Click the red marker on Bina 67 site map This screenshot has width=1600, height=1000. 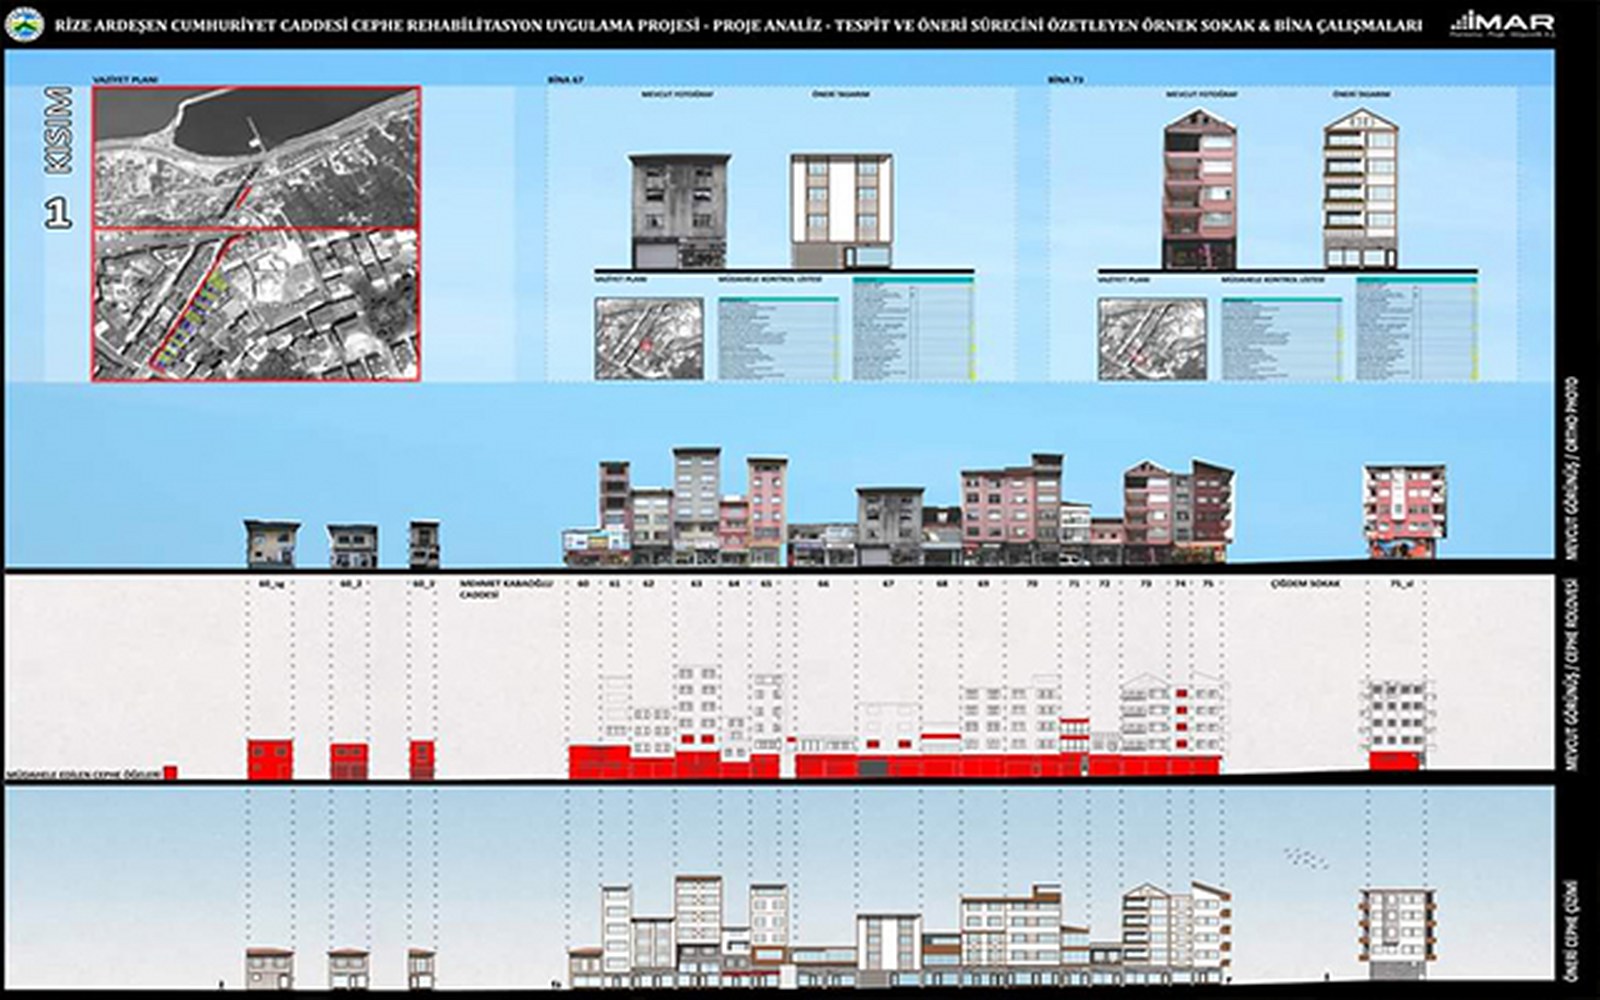[647, 344]
